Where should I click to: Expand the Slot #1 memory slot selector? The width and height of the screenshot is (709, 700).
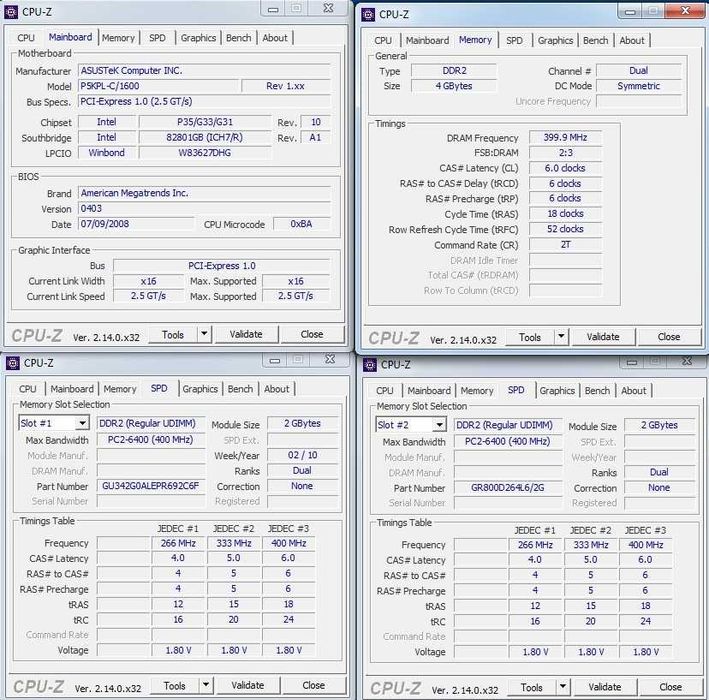[x=82, y=423]
